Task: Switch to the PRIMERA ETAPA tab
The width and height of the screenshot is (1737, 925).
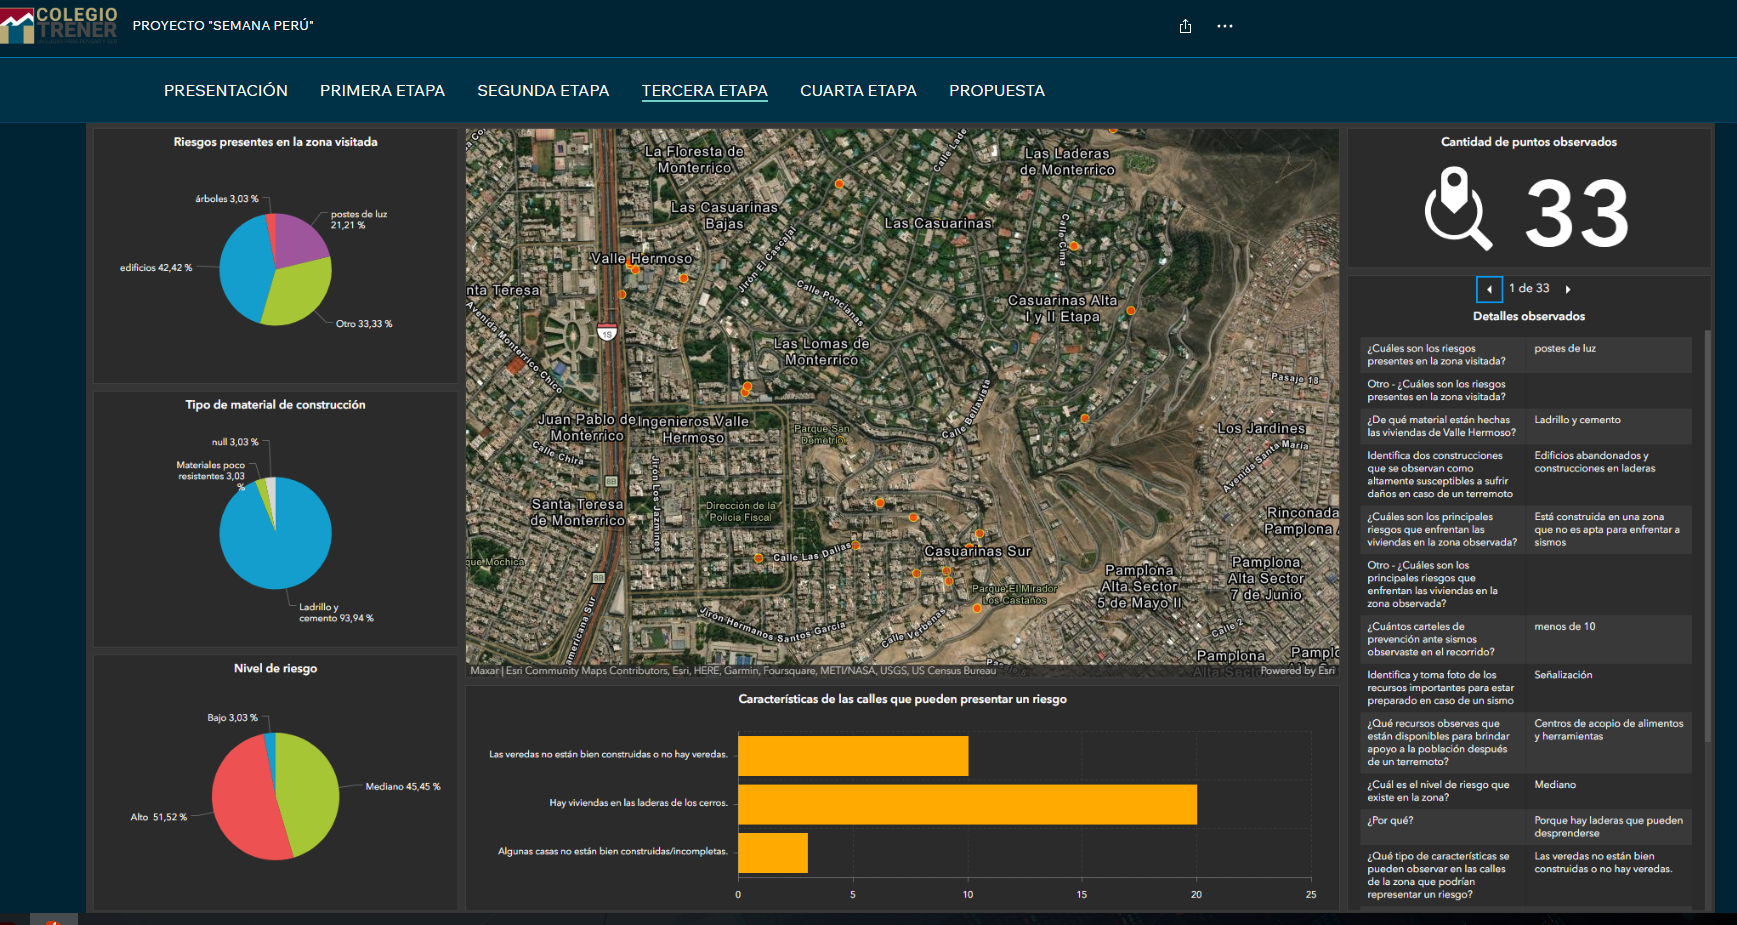Action: (382, 91)
